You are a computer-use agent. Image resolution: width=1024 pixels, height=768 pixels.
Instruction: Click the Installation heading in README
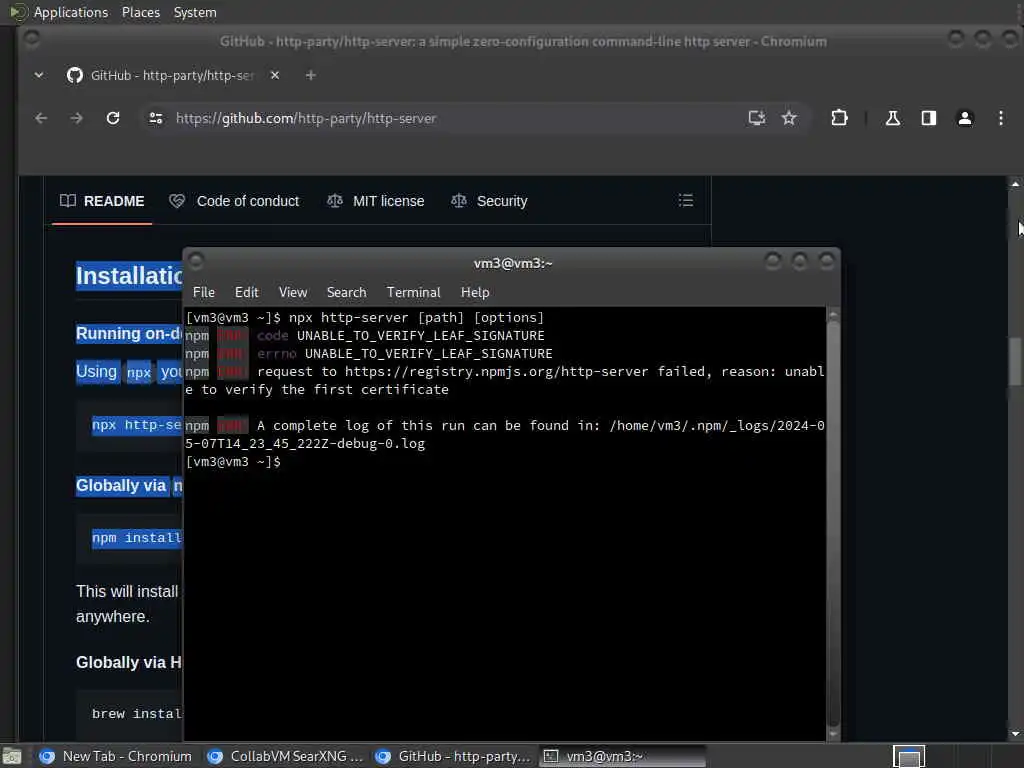[129, 276]
